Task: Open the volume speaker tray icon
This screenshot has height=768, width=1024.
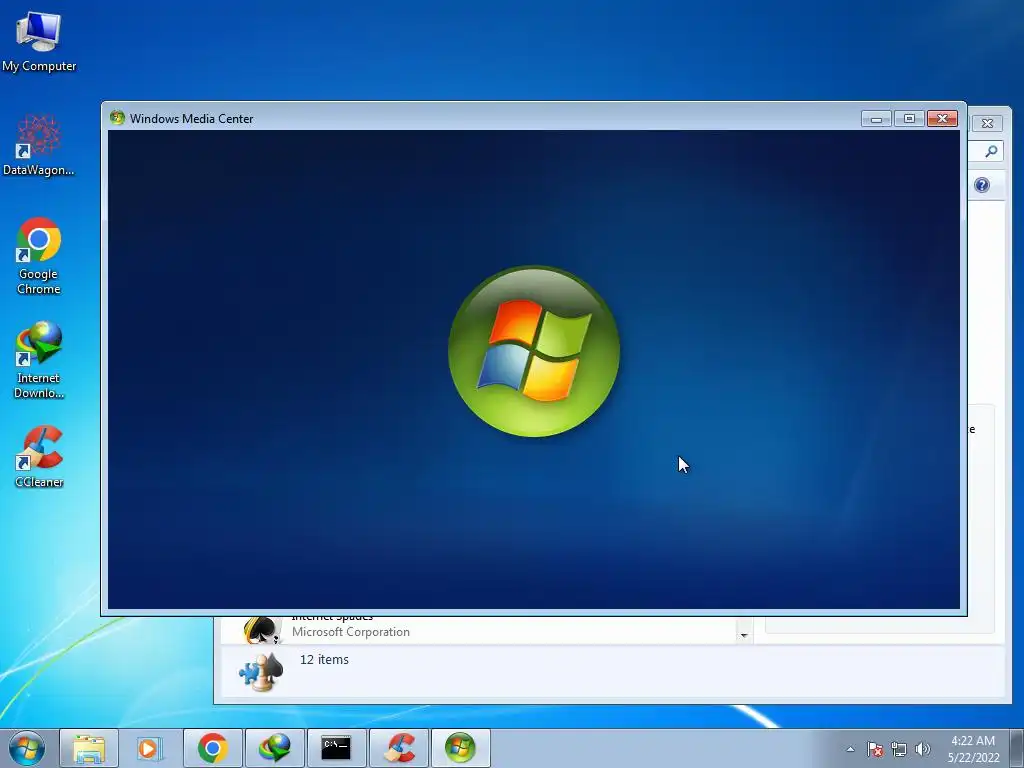Action: coord(922,749)
